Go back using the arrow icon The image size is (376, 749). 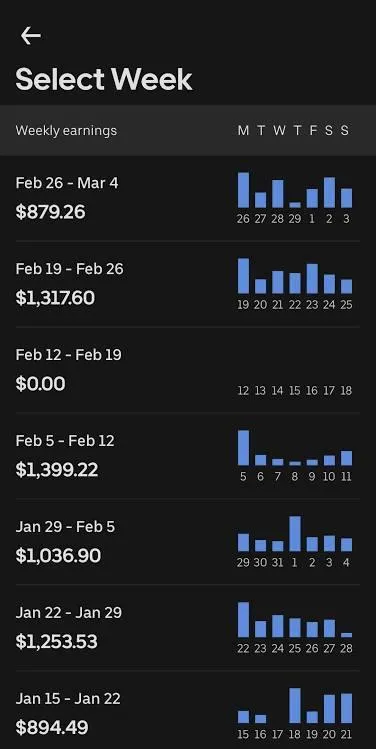tap(31, 35)
